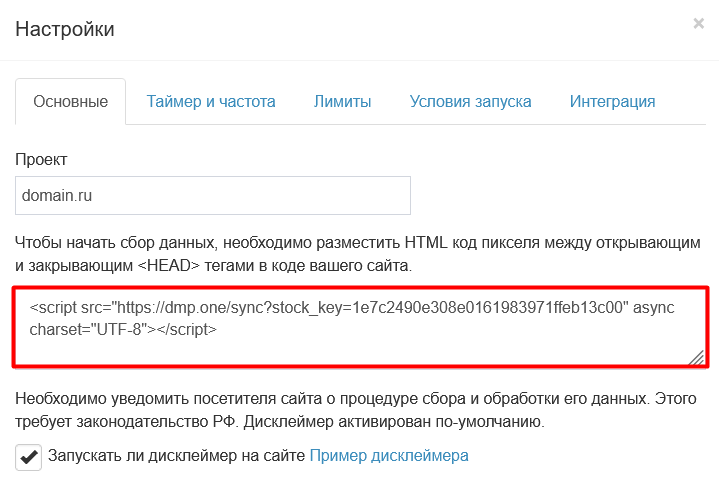Close the Настройки dialog with the X
719x486 pixels.
click(x=698, y=23)
